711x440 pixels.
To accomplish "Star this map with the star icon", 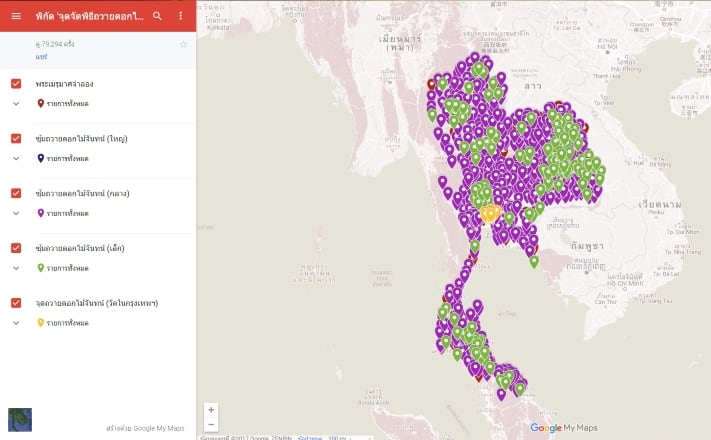I will coord(183,45).
